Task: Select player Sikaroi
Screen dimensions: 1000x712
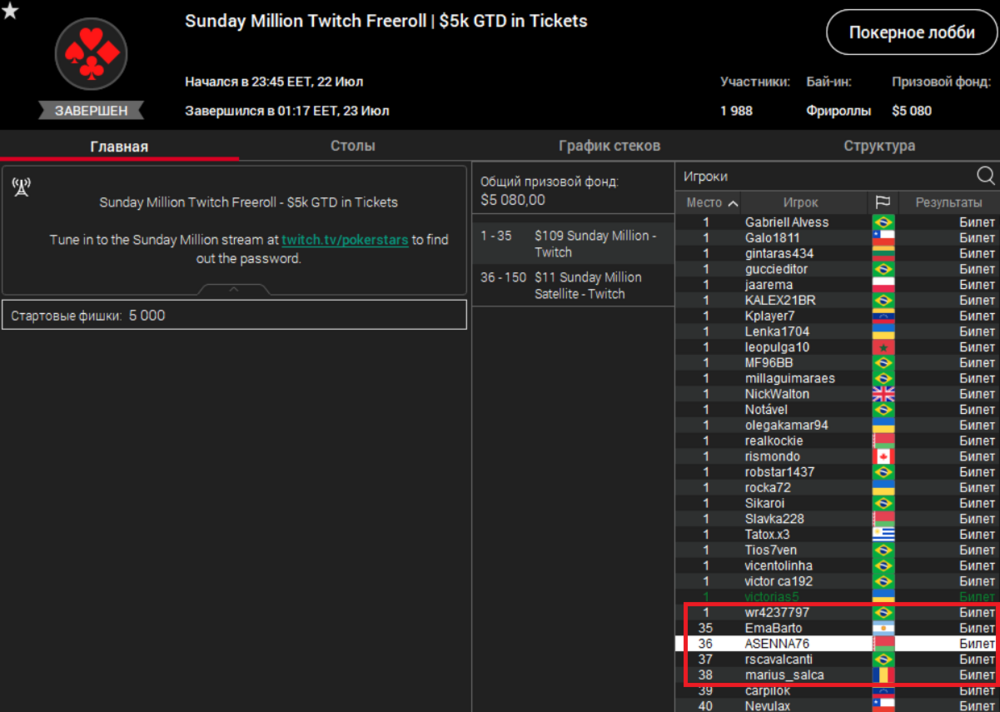Action: (765, 503)
